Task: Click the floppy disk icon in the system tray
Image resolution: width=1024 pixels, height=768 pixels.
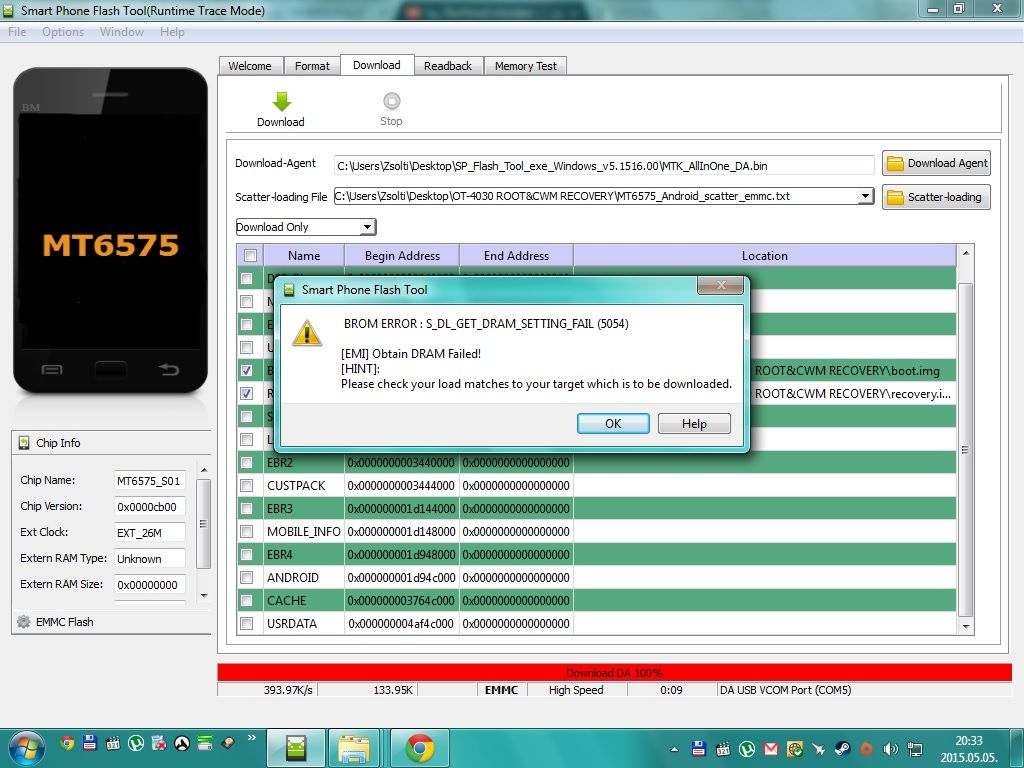Action: (x=699, y=749)
